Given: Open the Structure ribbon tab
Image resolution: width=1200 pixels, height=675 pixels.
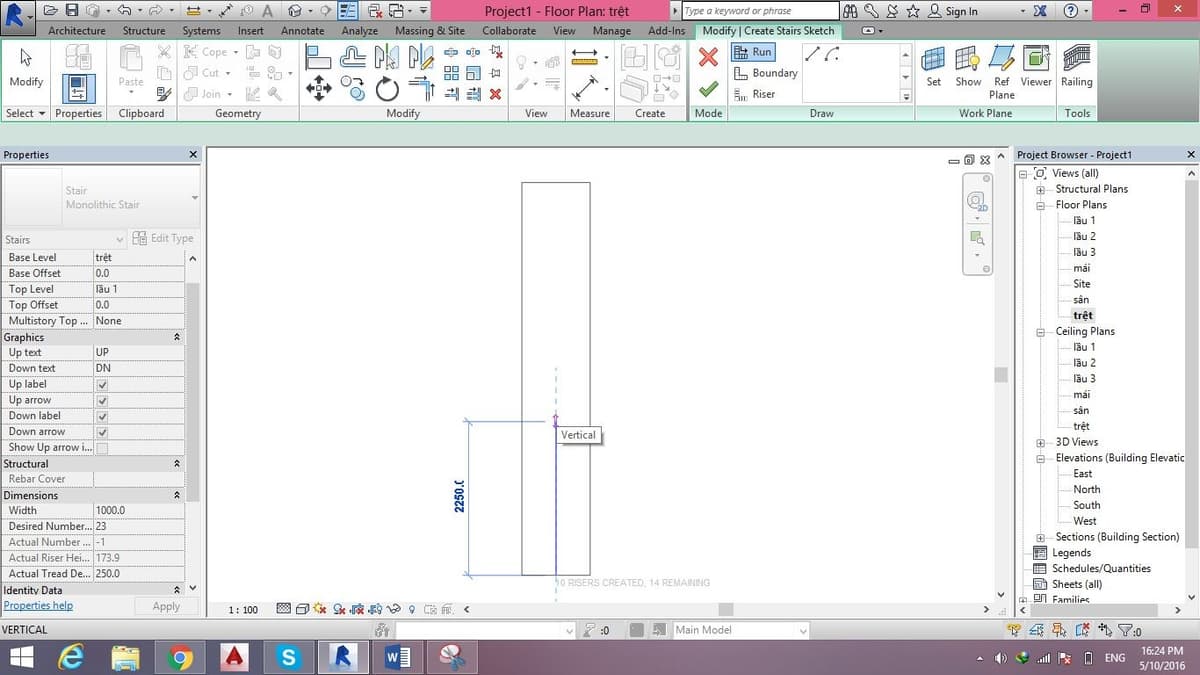Looking at the screenshot, I should tap(144, 31).
